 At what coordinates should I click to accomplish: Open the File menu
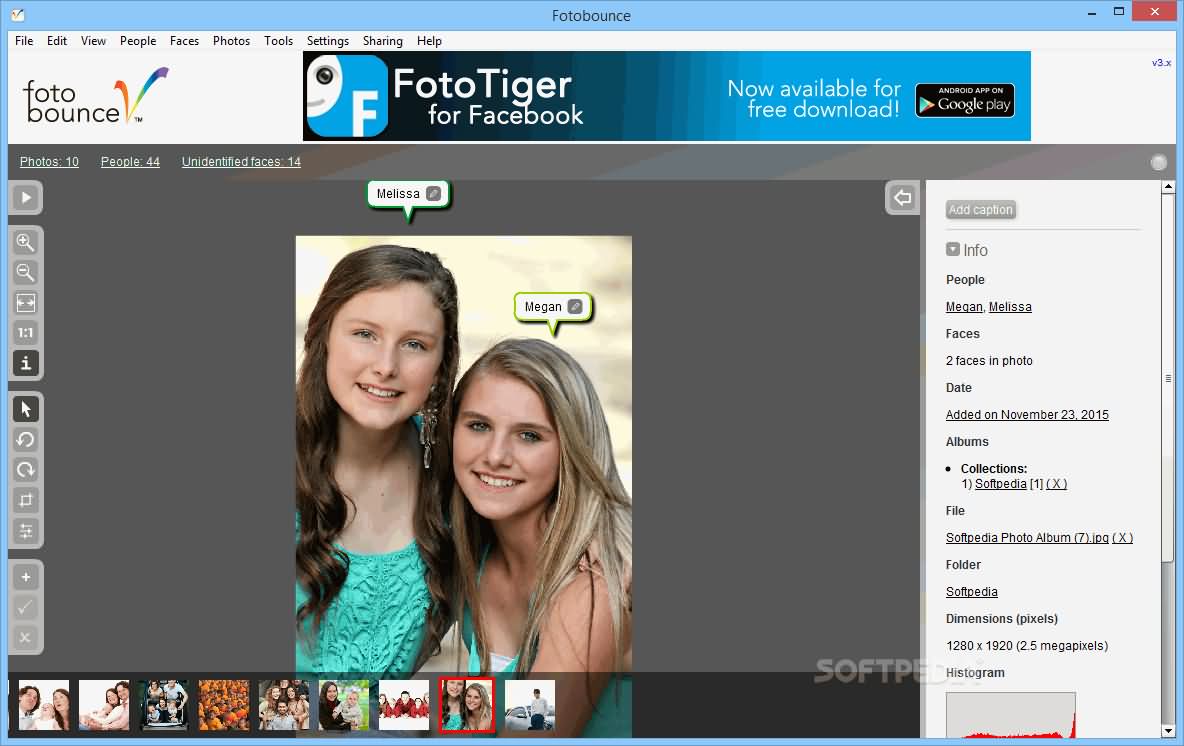pyautogui.click(x=24, y=41)
